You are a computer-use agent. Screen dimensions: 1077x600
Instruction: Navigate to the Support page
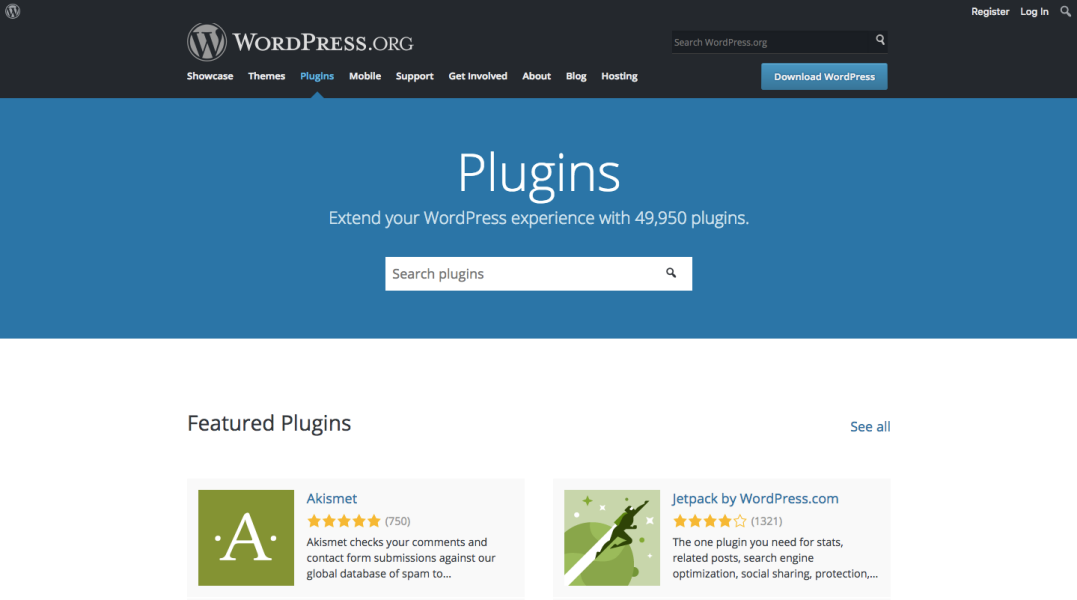click(x=415, y=76)
